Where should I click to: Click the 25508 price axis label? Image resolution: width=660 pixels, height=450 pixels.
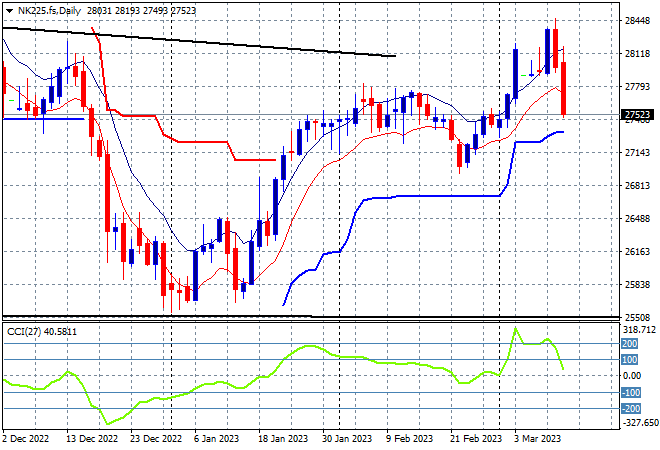[637, 318]
